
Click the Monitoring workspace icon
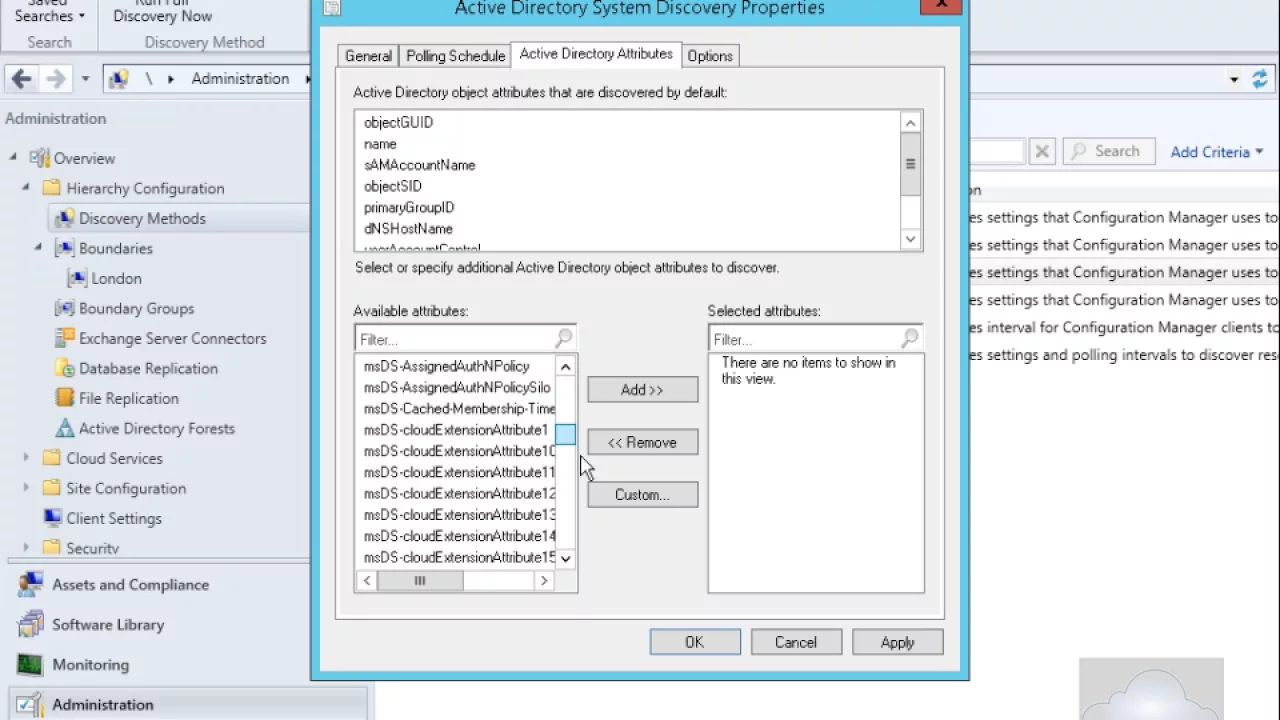click(30, 665)
